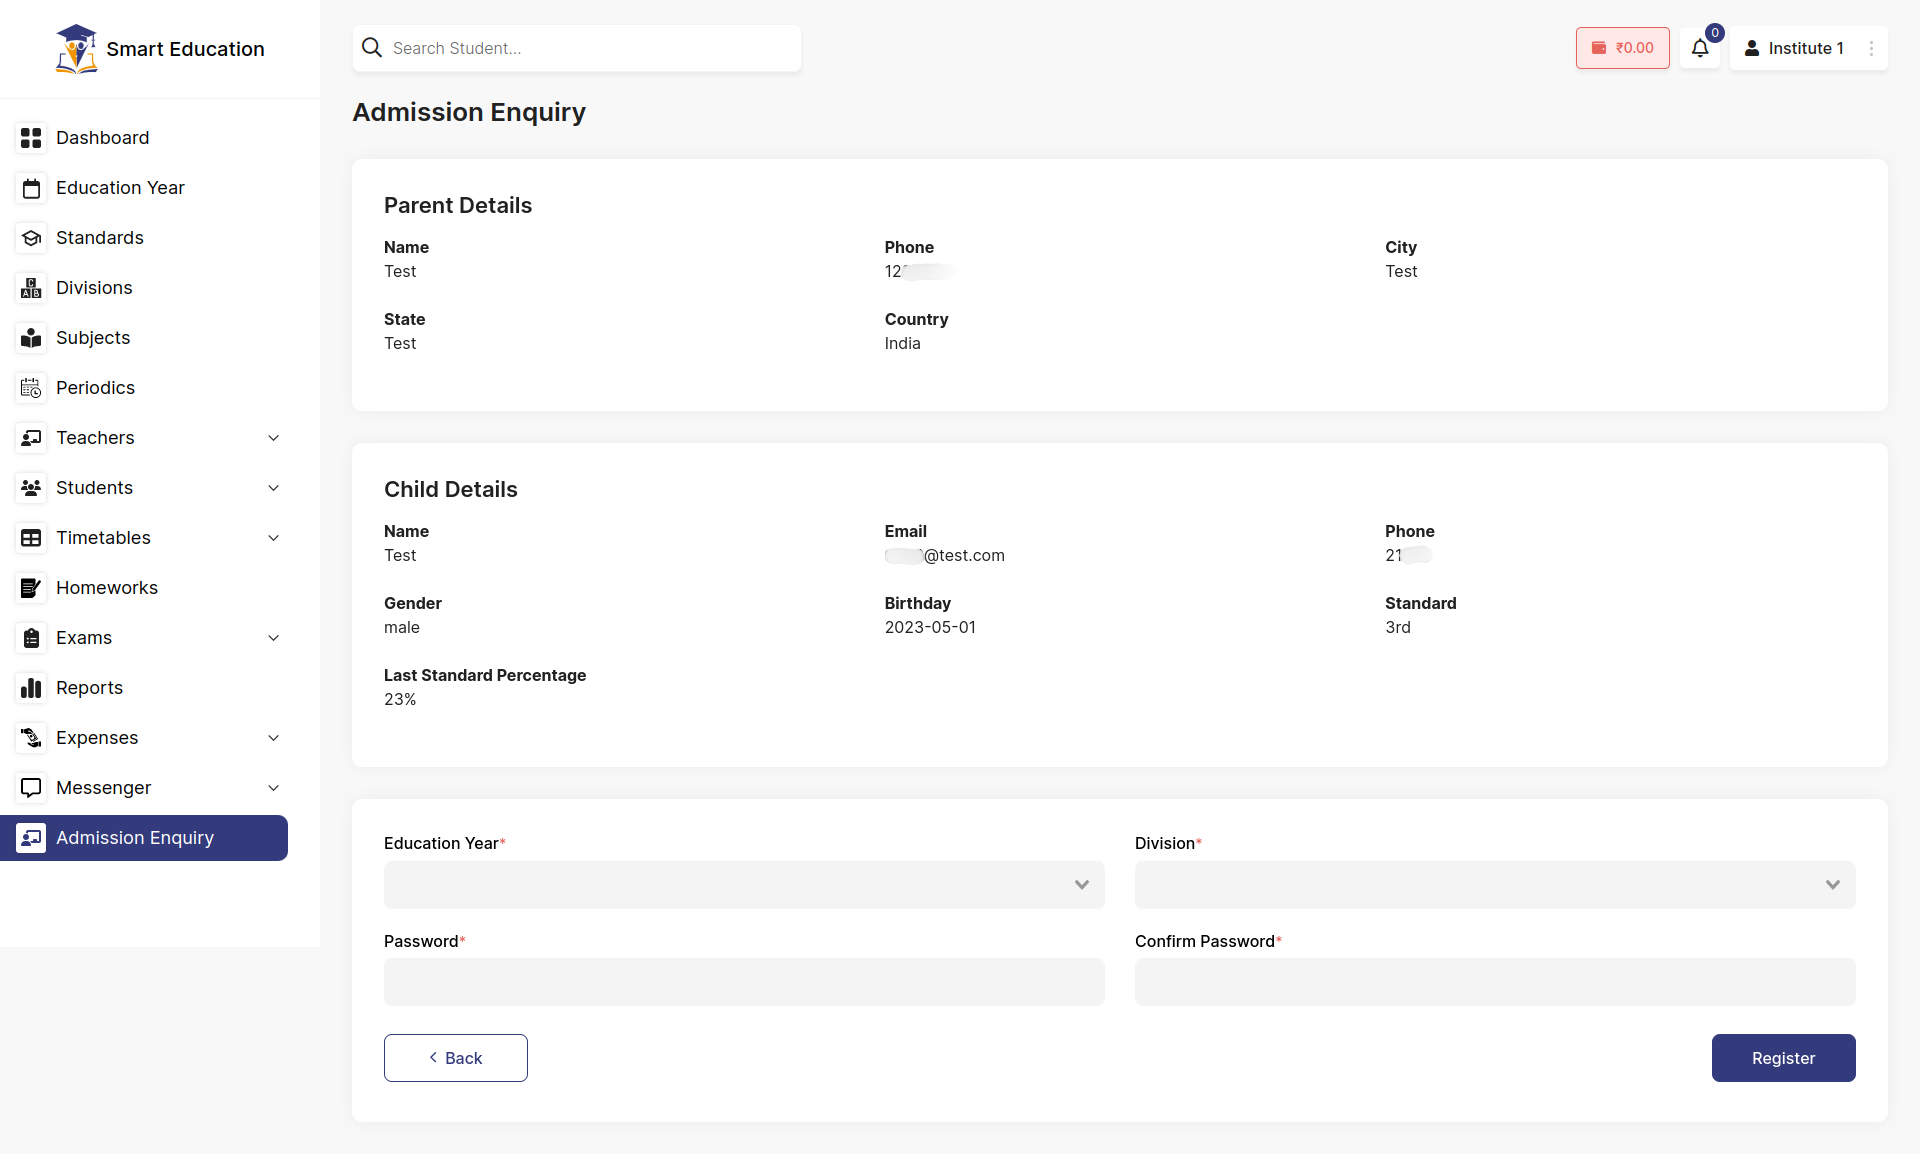Screen dimensions: 1920x1155
Task: Click the Messenger chat bubble icon
Action: tap(31, 788)
